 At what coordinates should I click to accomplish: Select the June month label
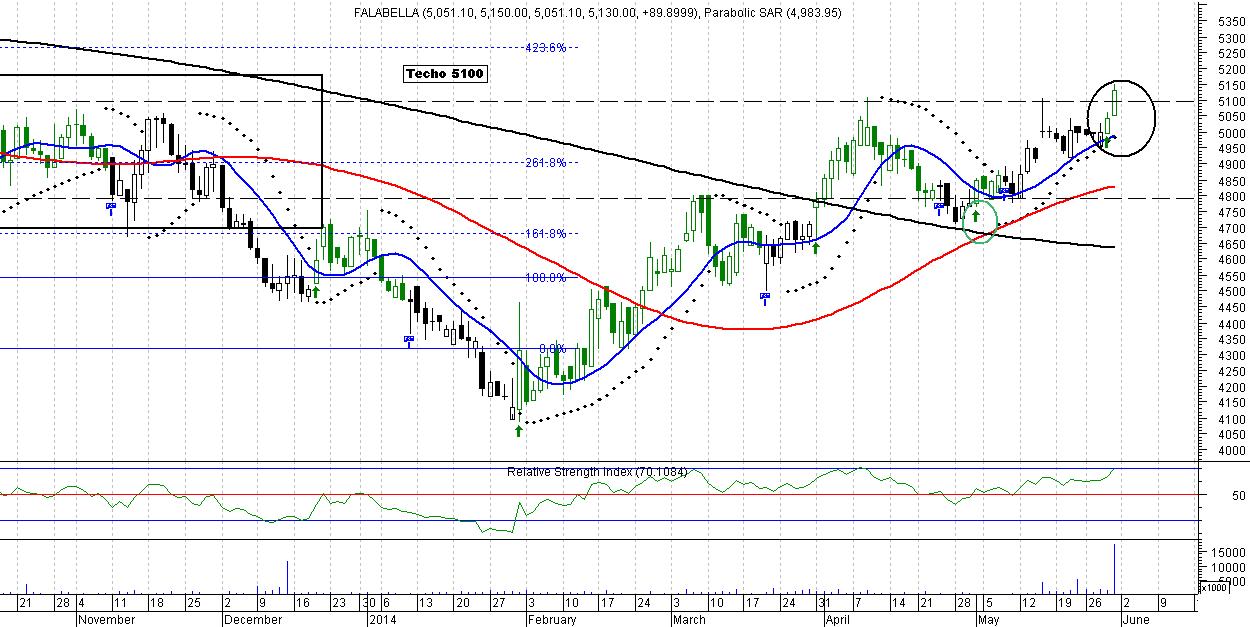[1137, 620]
